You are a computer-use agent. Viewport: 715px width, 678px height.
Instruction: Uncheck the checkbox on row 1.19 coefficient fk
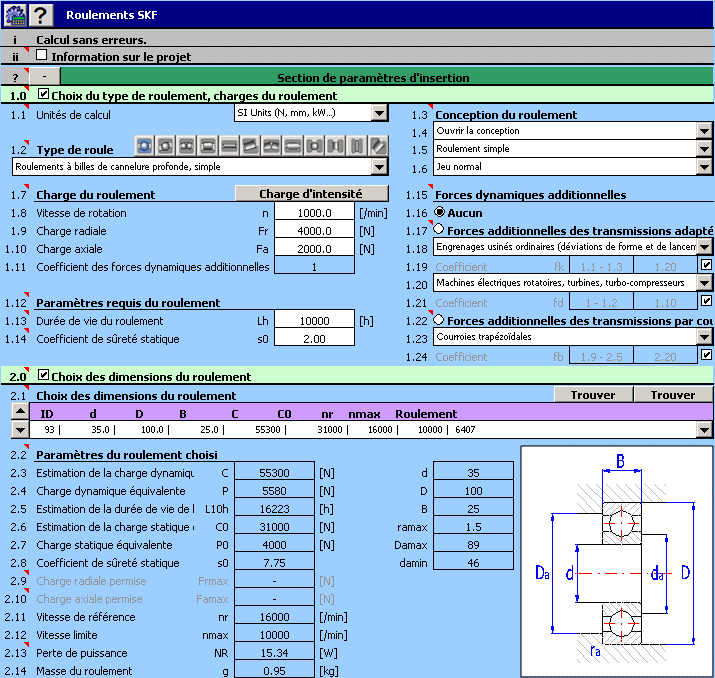point(706,264)
